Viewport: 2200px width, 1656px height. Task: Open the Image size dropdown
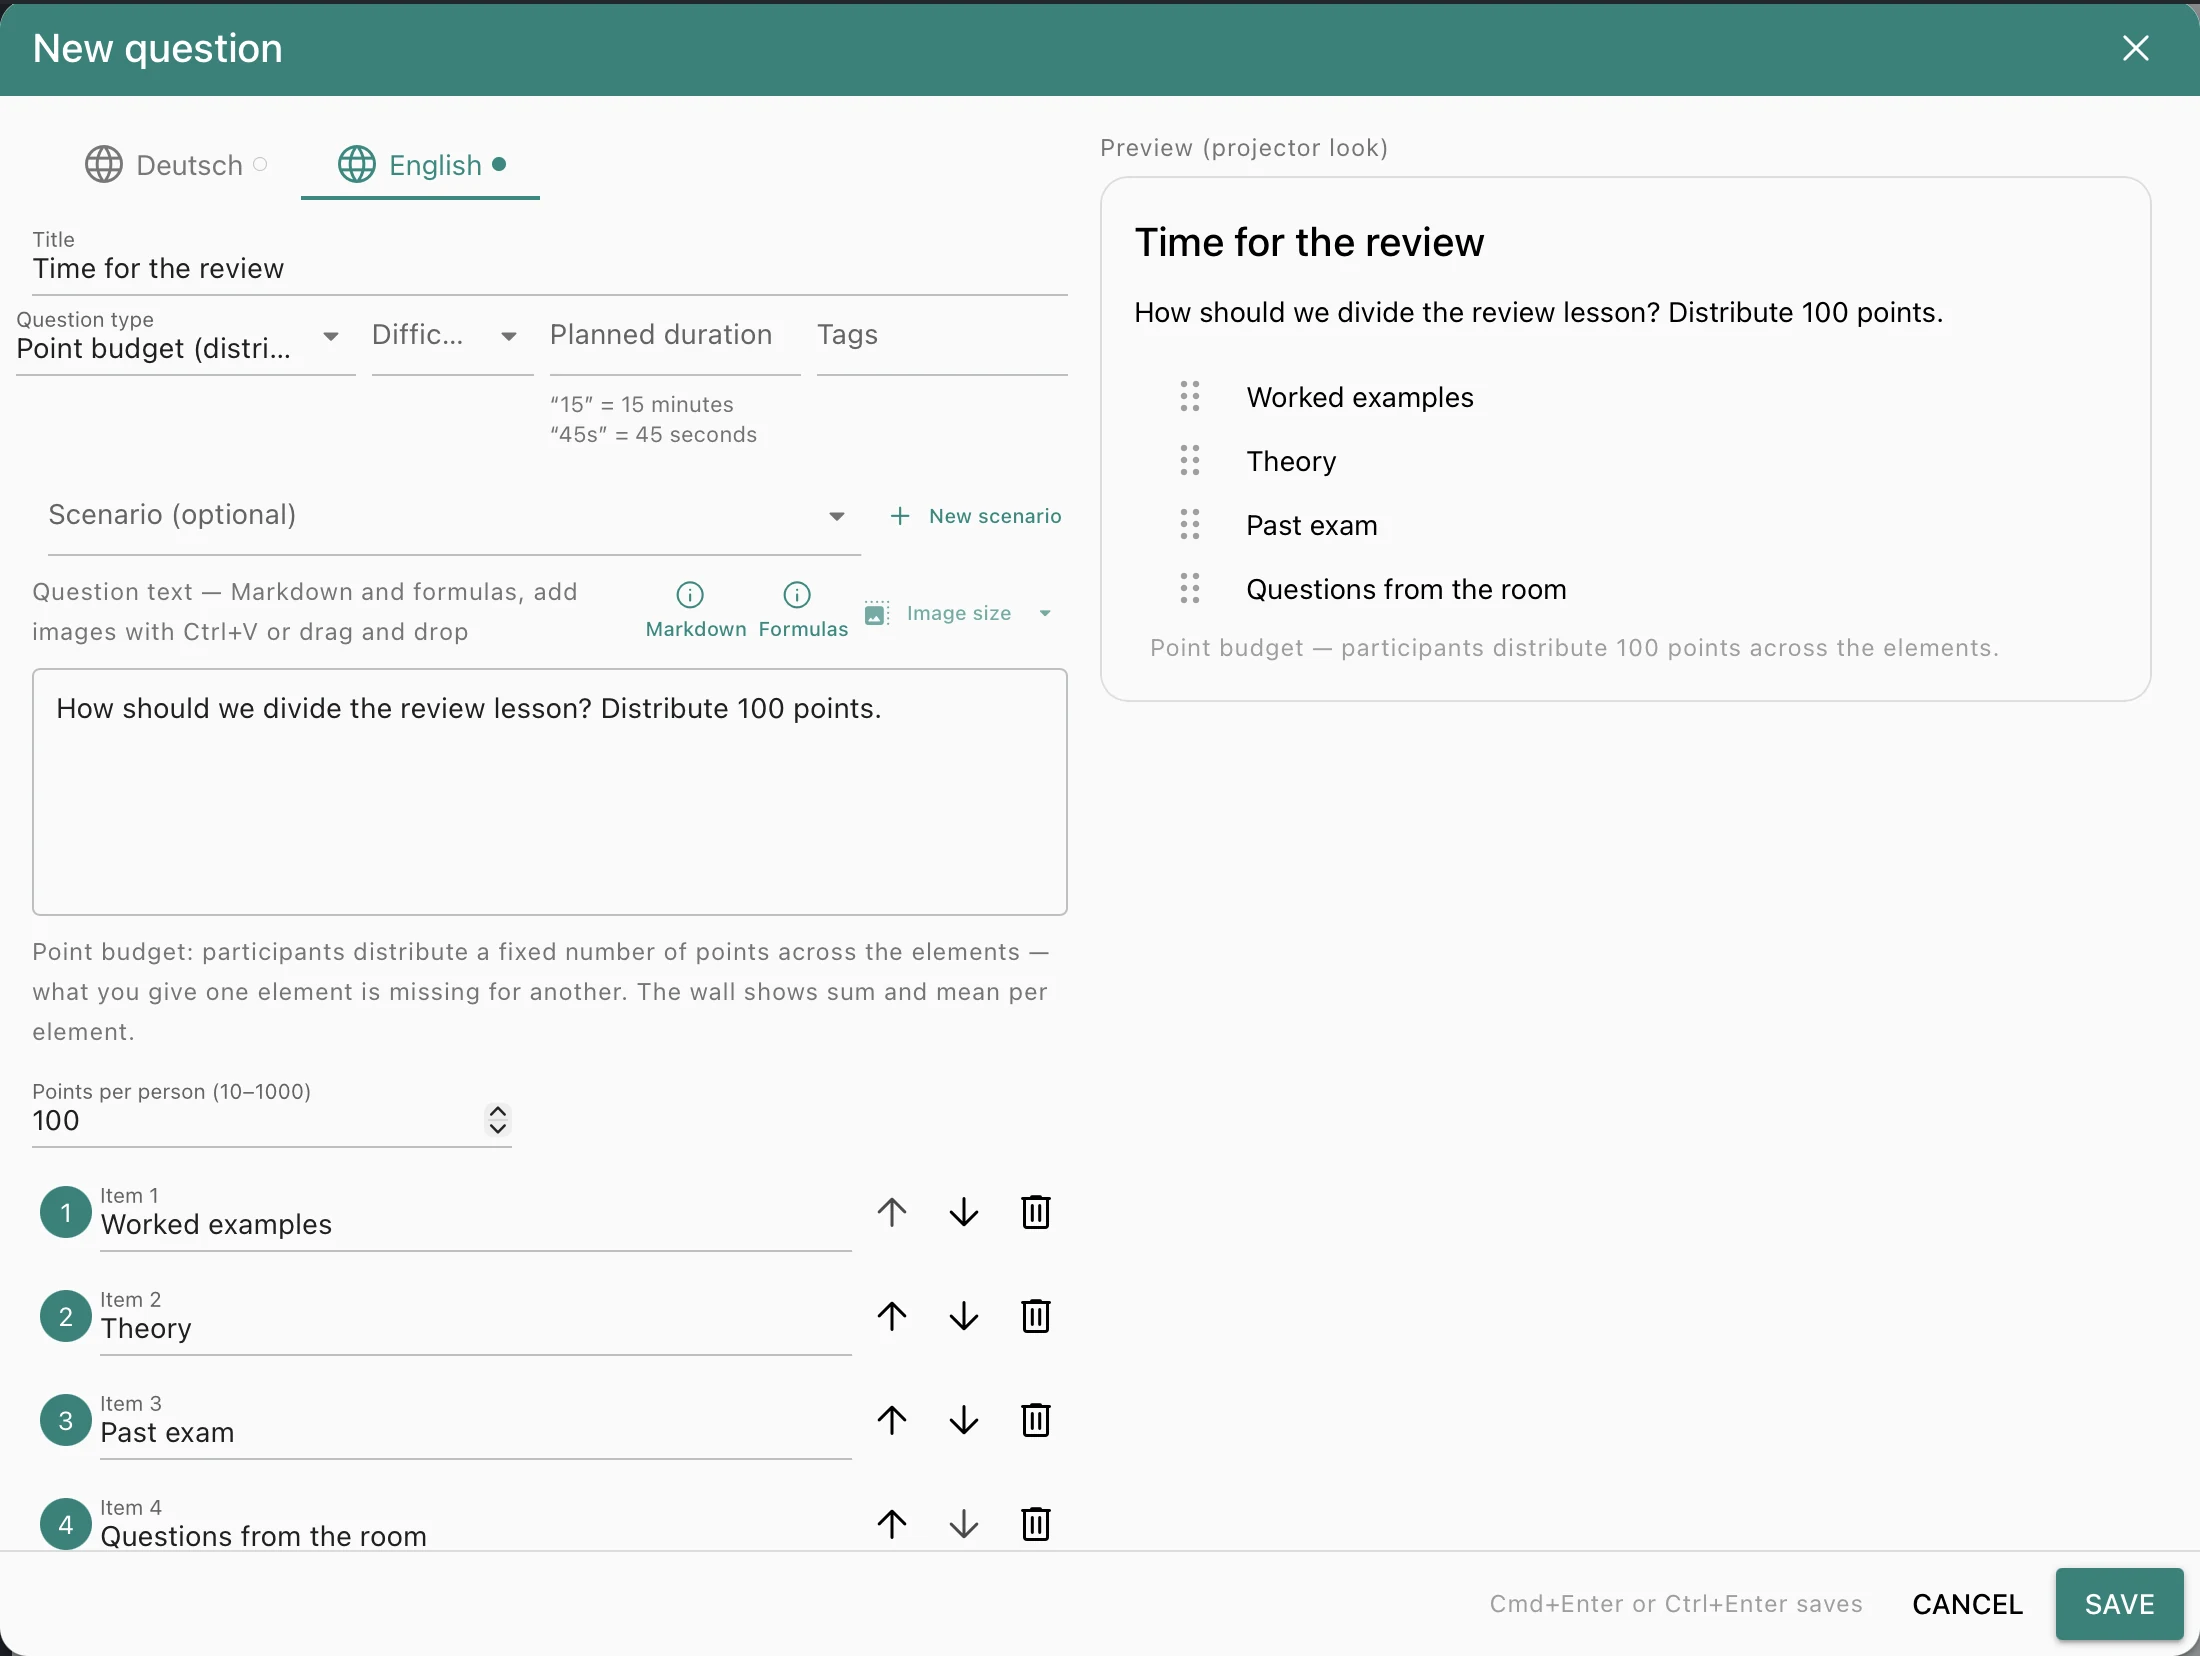click(x=958, y=614)
